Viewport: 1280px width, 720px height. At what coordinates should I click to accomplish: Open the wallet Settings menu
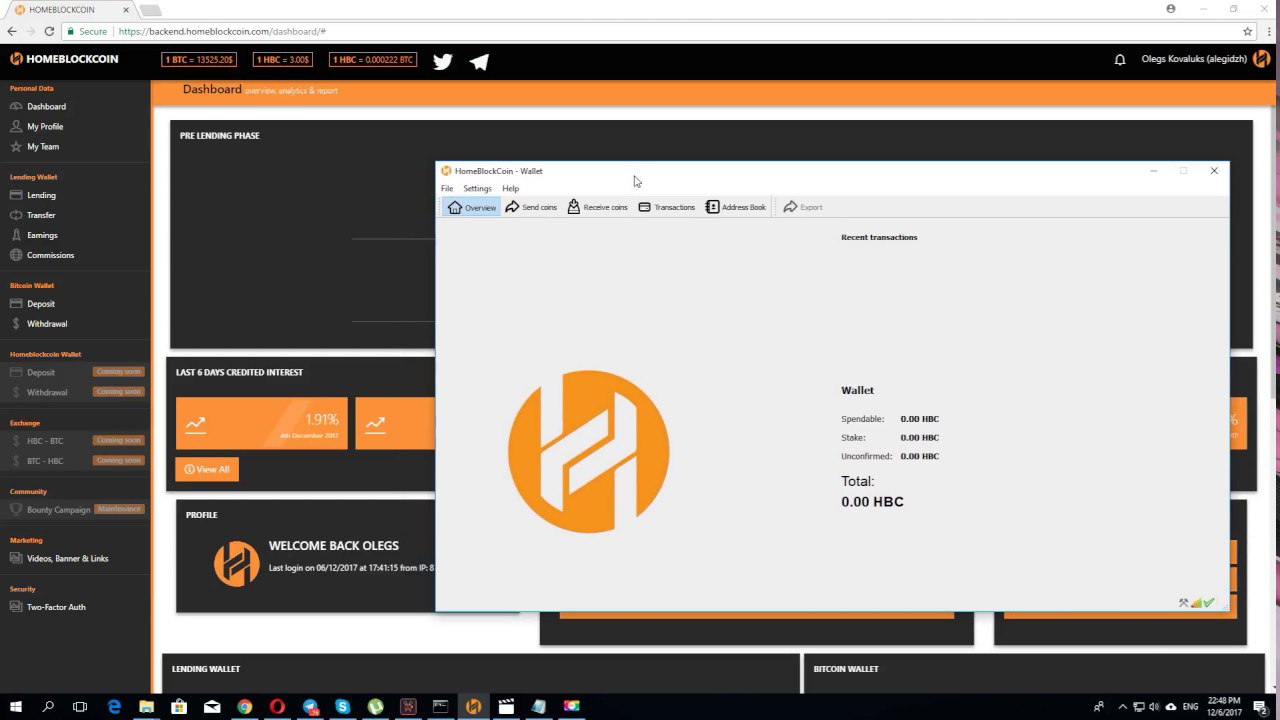(x=477, y=188)
